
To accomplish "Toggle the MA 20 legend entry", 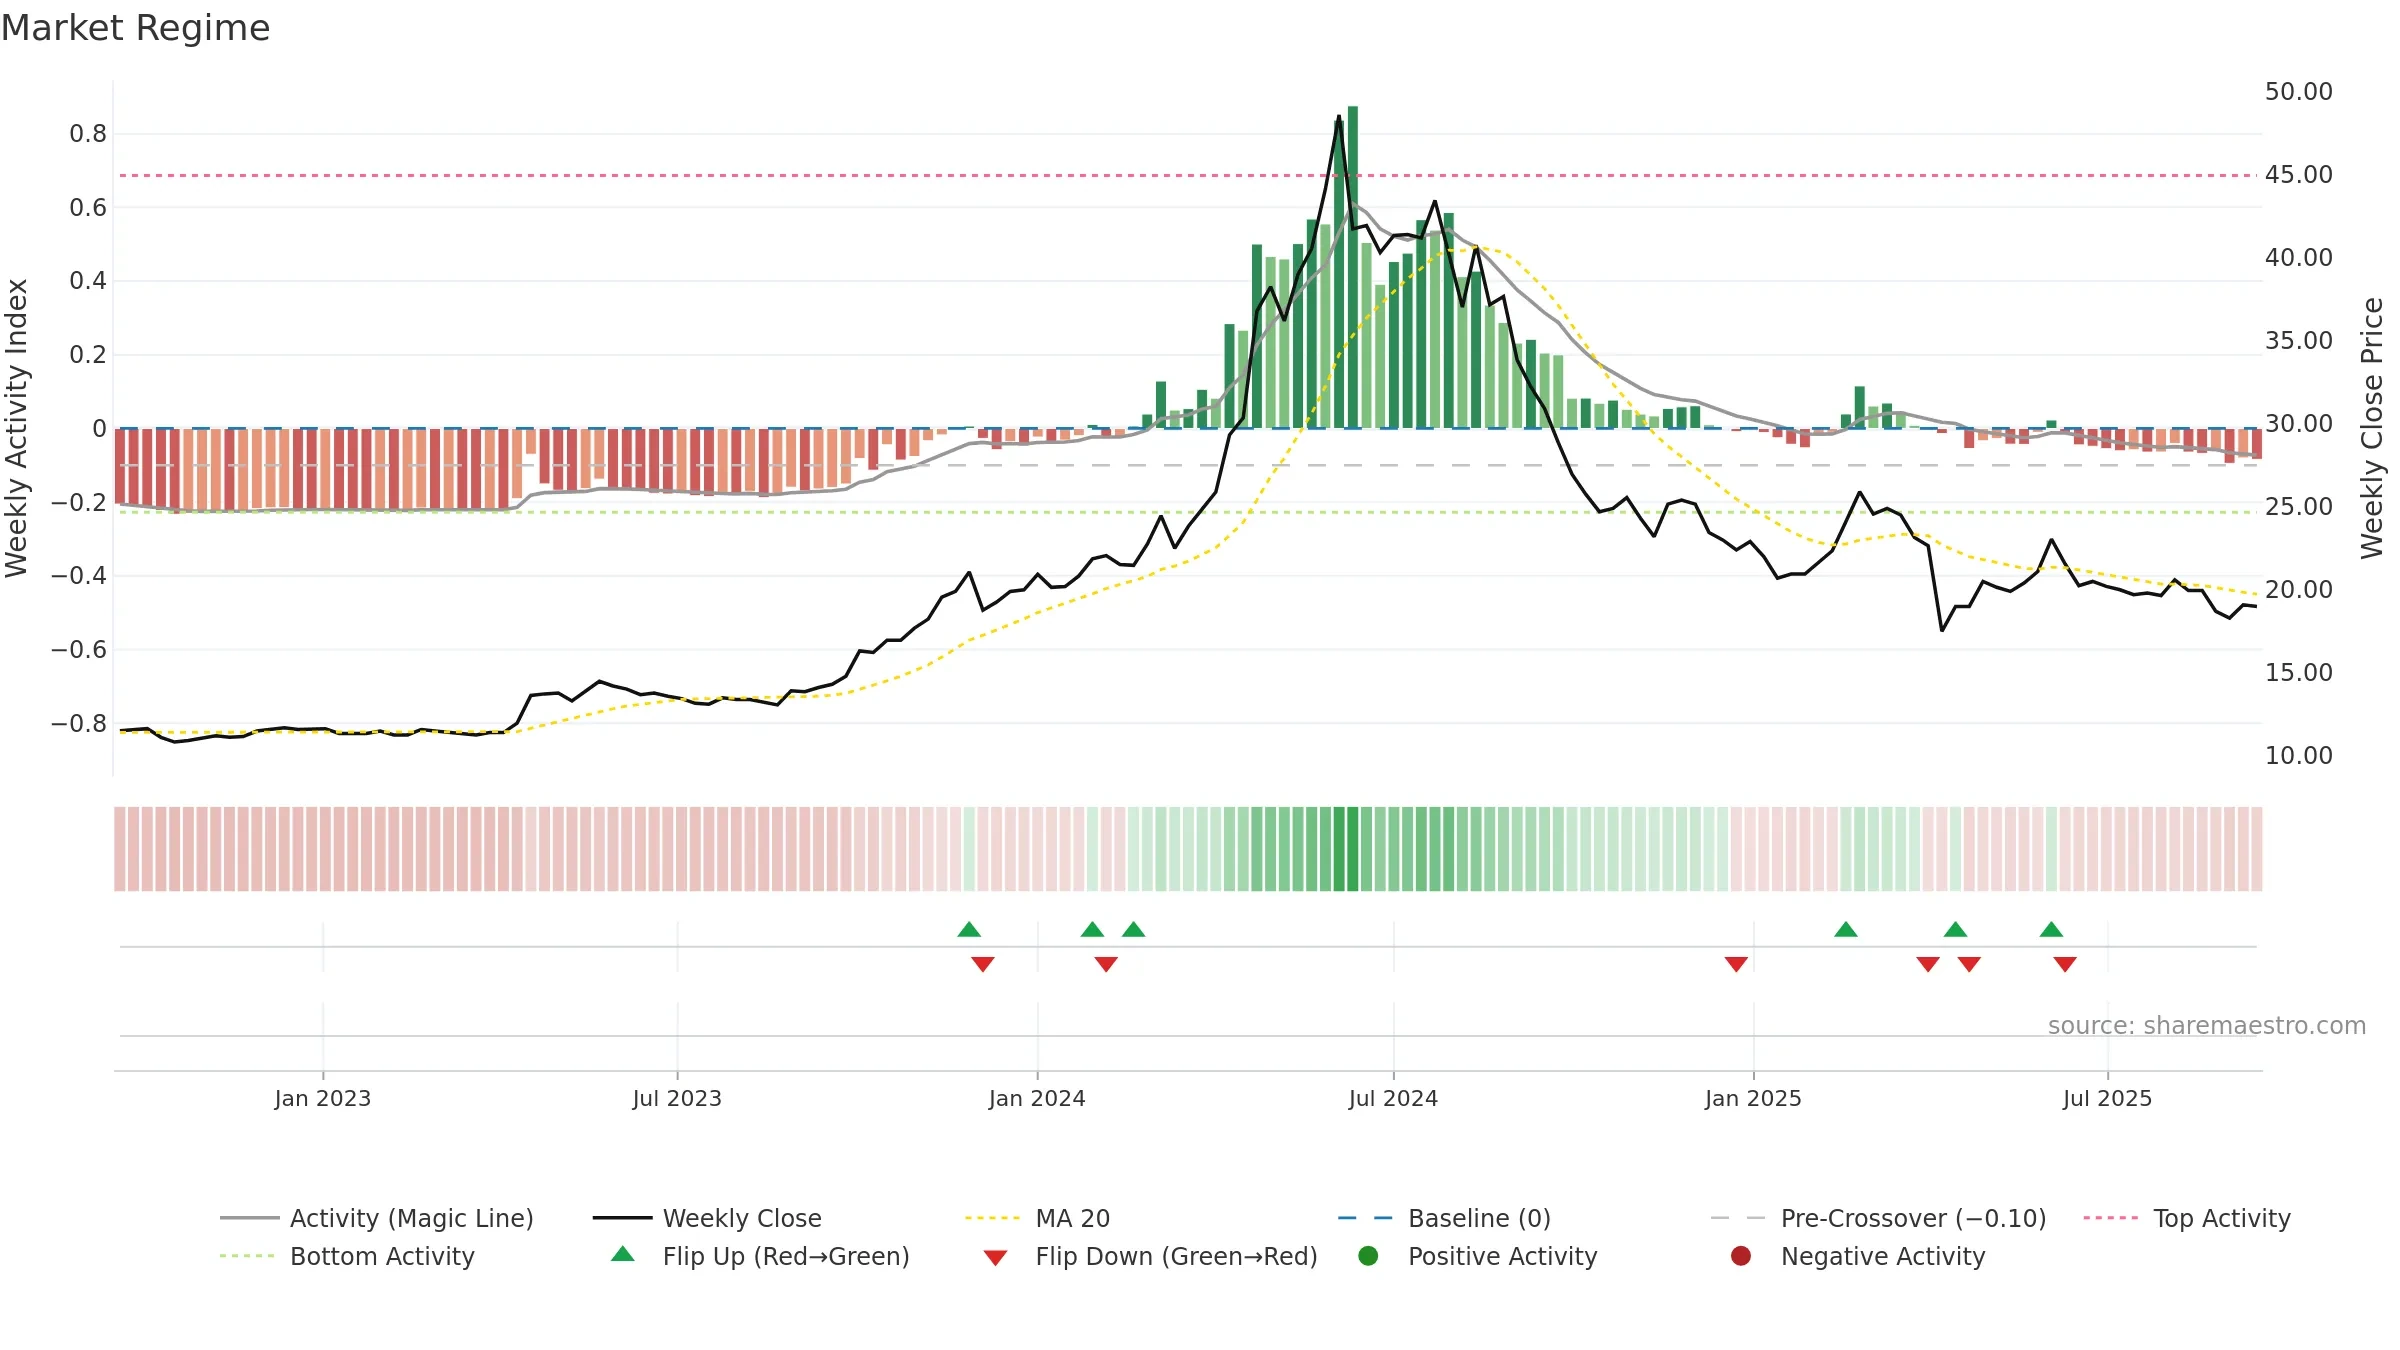I will coord(1038,1218).
